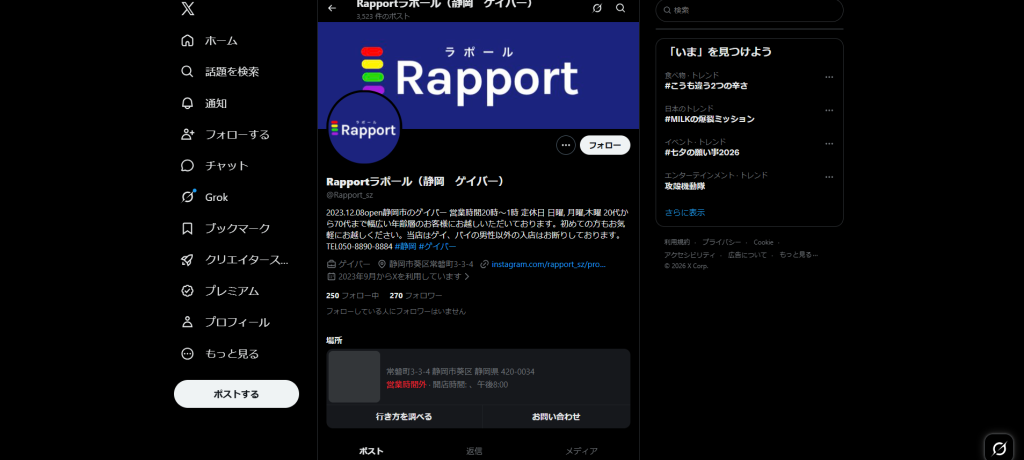The width and height of the screenshot is (1024, 460).
Task: Go back with the arrow icon
Action: point(332,8)
